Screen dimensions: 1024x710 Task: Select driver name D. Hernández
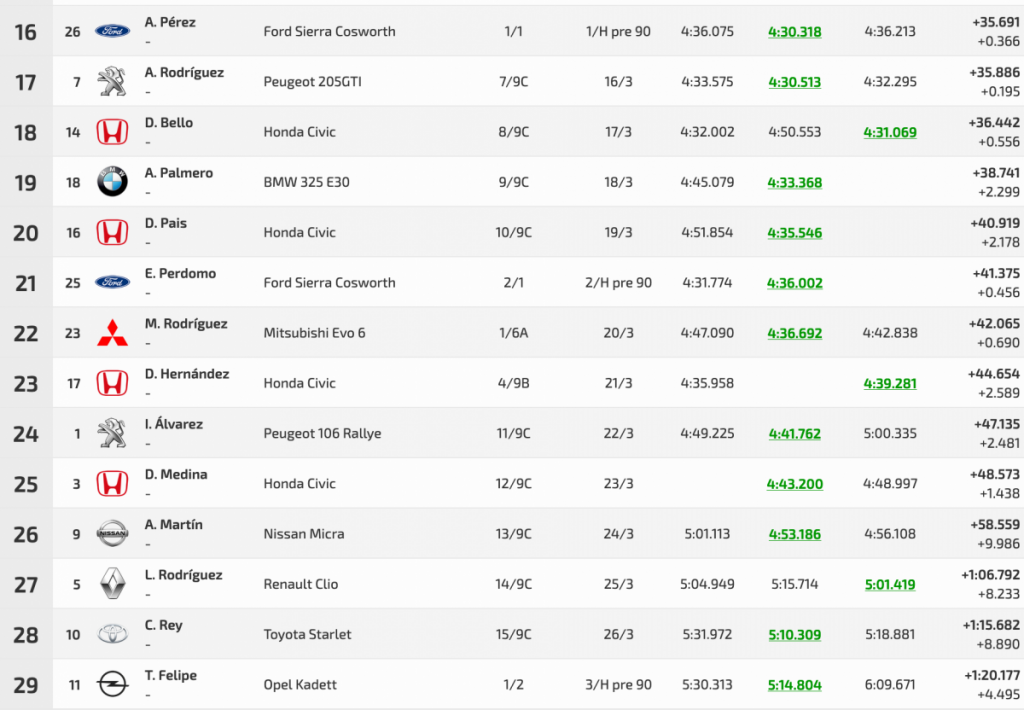187,374
